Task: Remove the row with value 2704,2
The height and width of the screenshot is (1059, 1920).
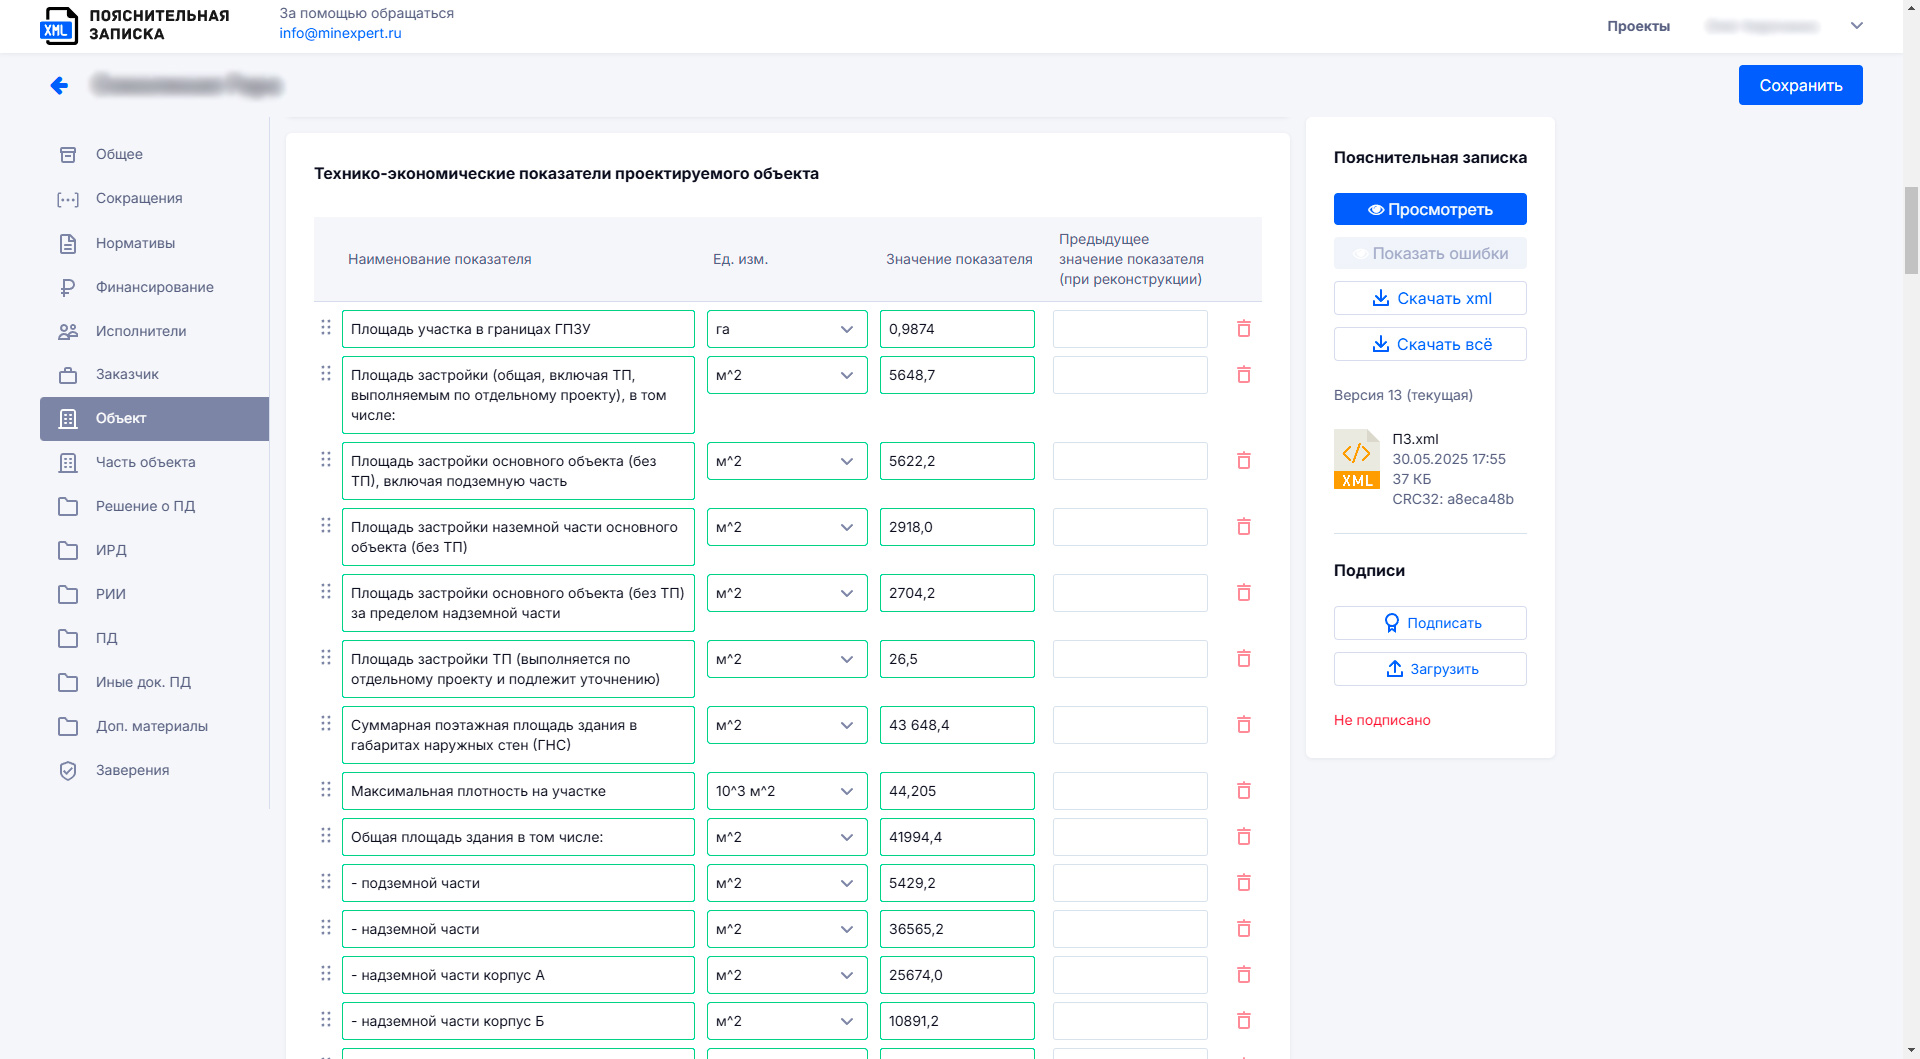Action: (1244, 593)
